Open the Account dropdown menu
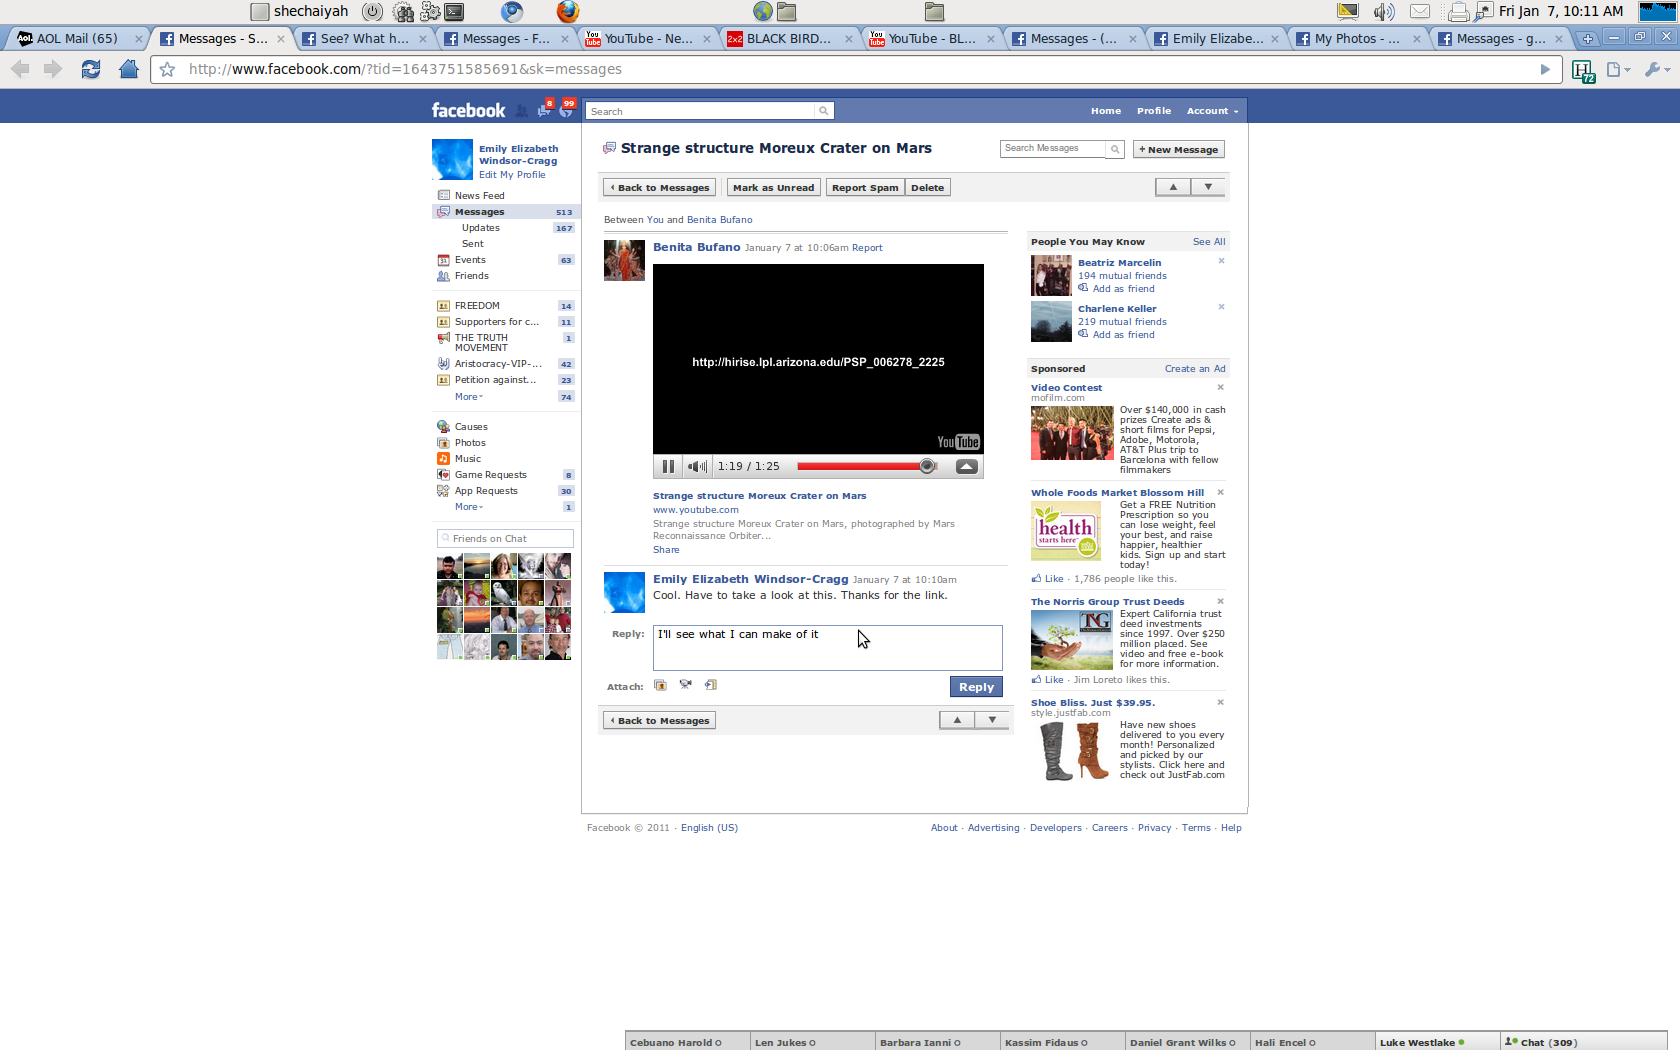Screen dimensions: 1680x1050 click(x=1212, y=111)
